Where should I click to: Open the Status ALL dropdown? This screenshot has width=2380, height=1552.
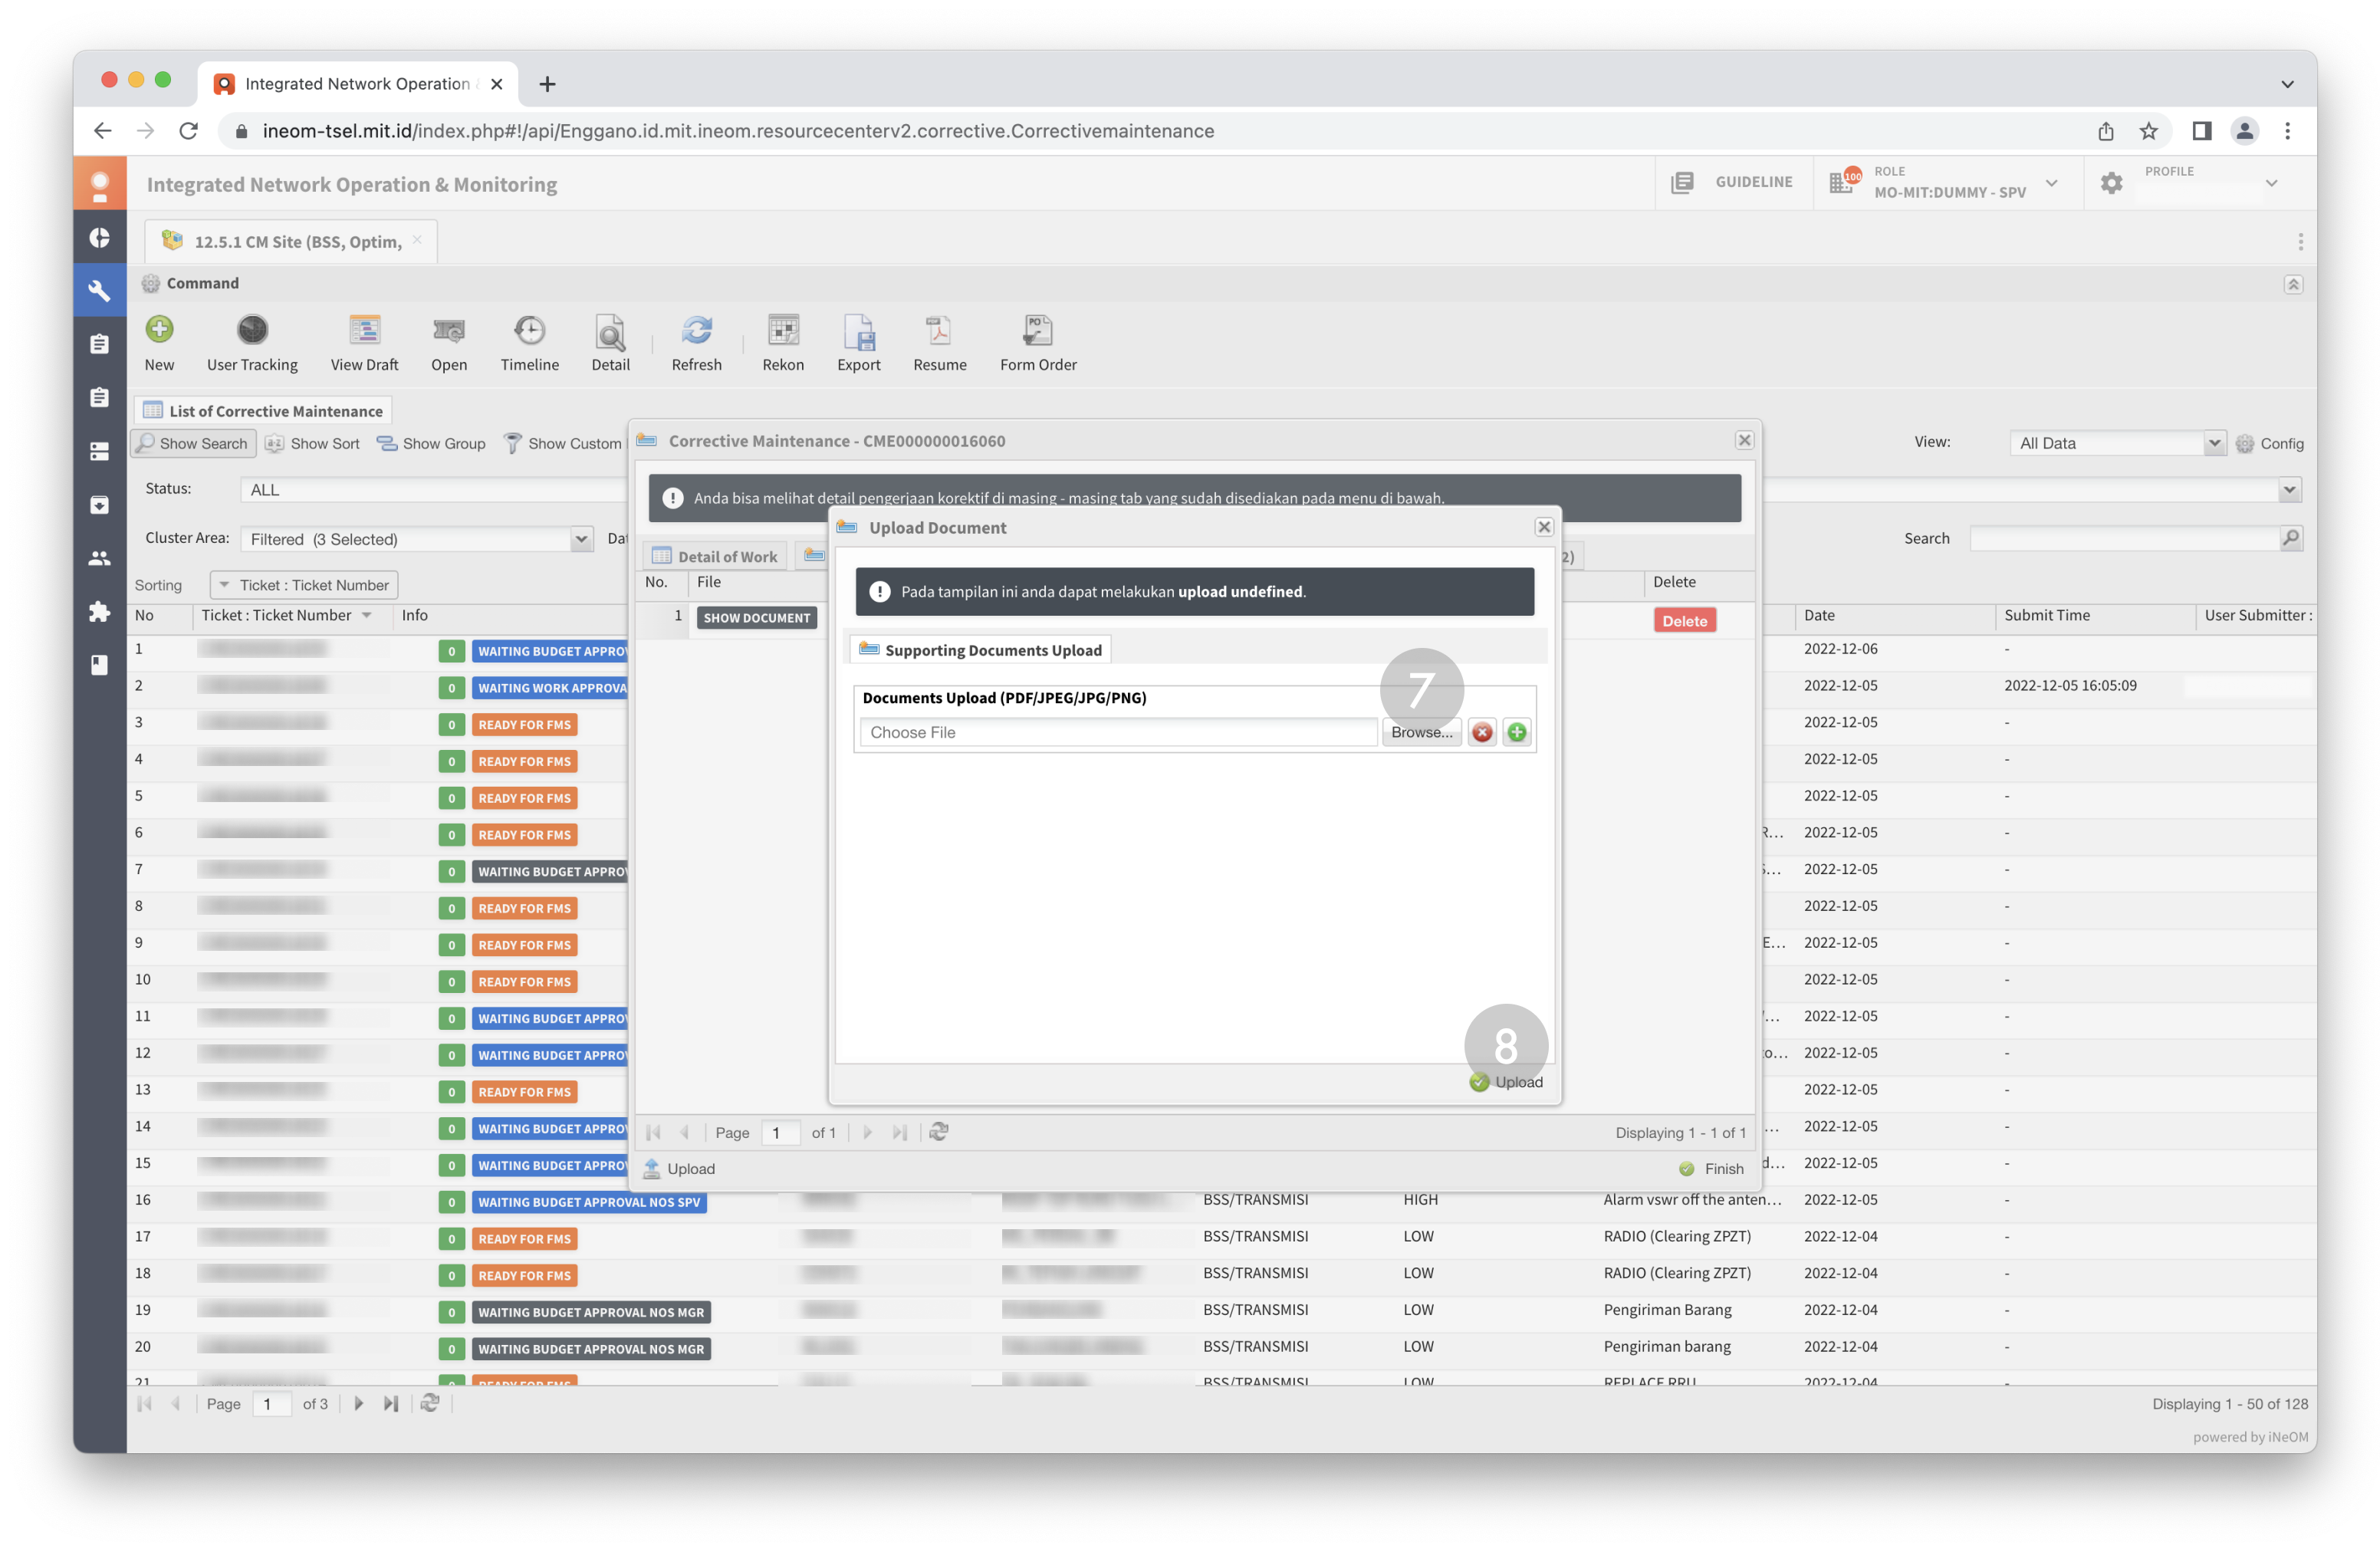click(2290, 489)
